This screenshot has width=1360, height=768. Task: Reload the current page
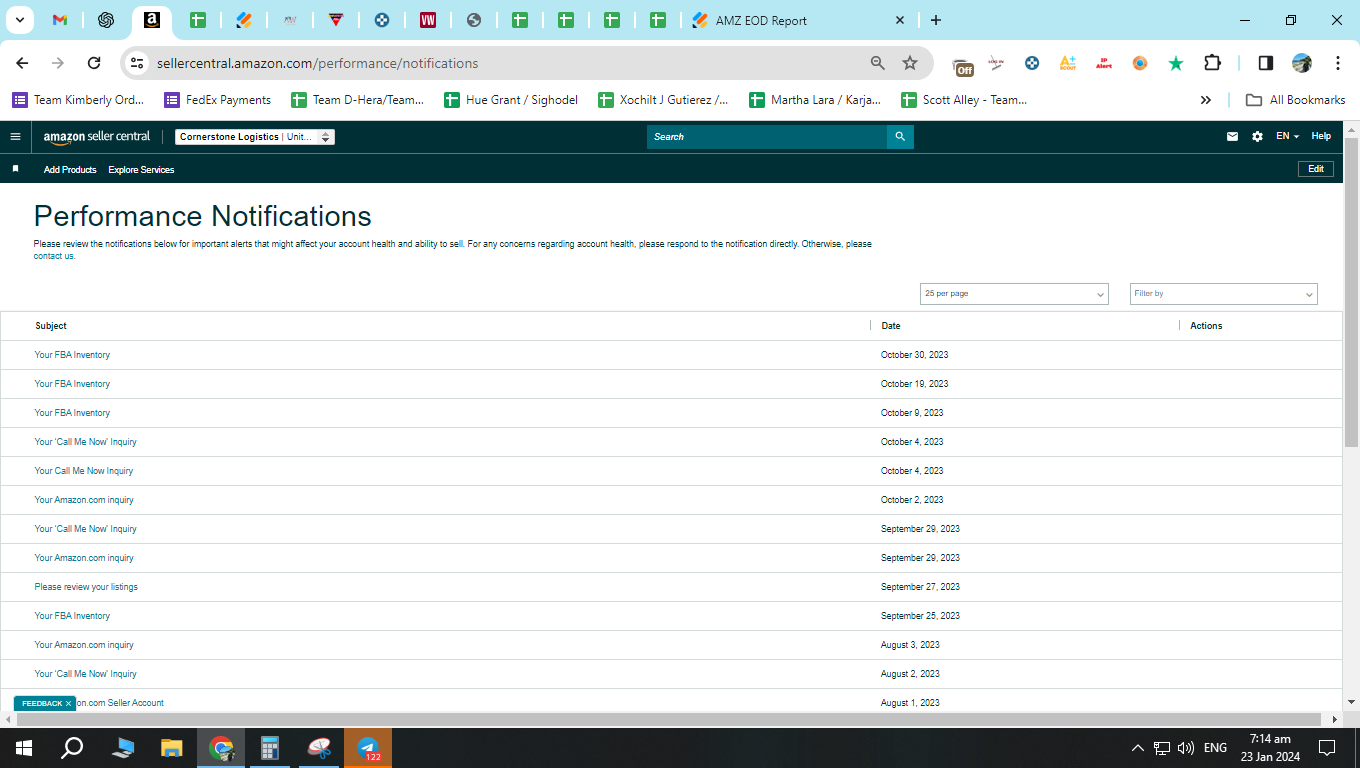pyautogui.click(x=94, y=63)
